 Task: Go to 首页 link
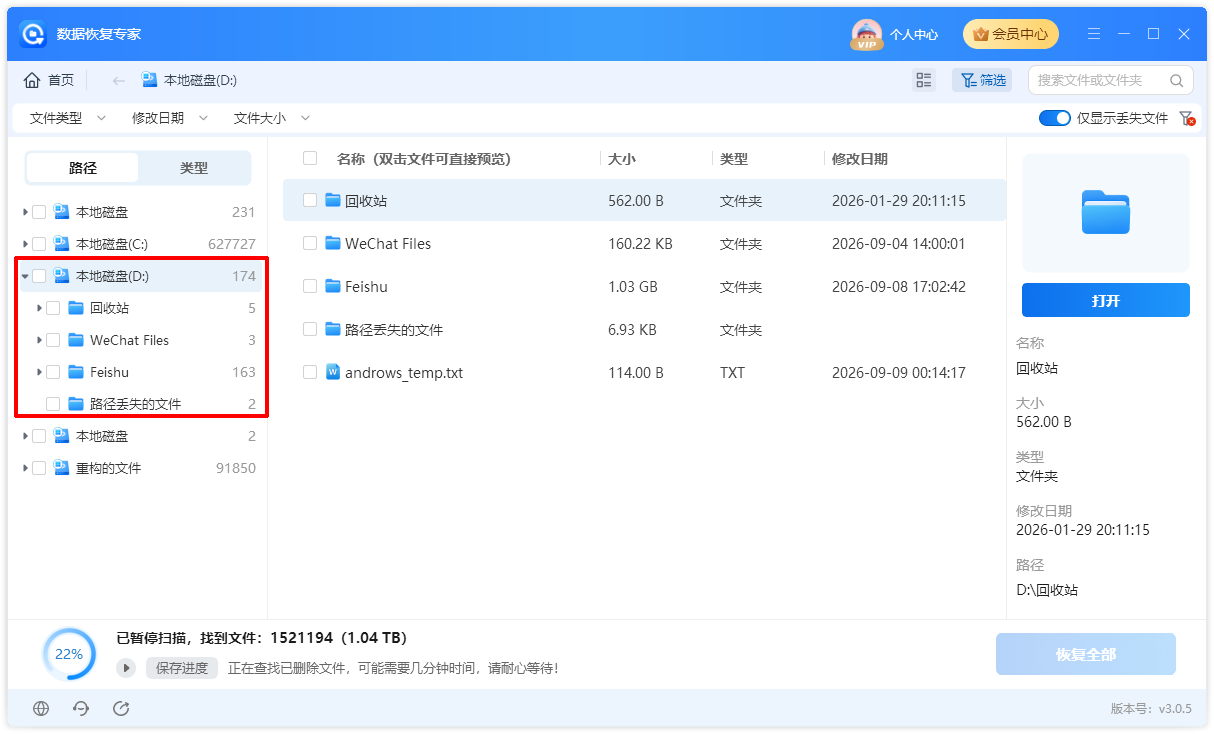(x=61, y=80)
